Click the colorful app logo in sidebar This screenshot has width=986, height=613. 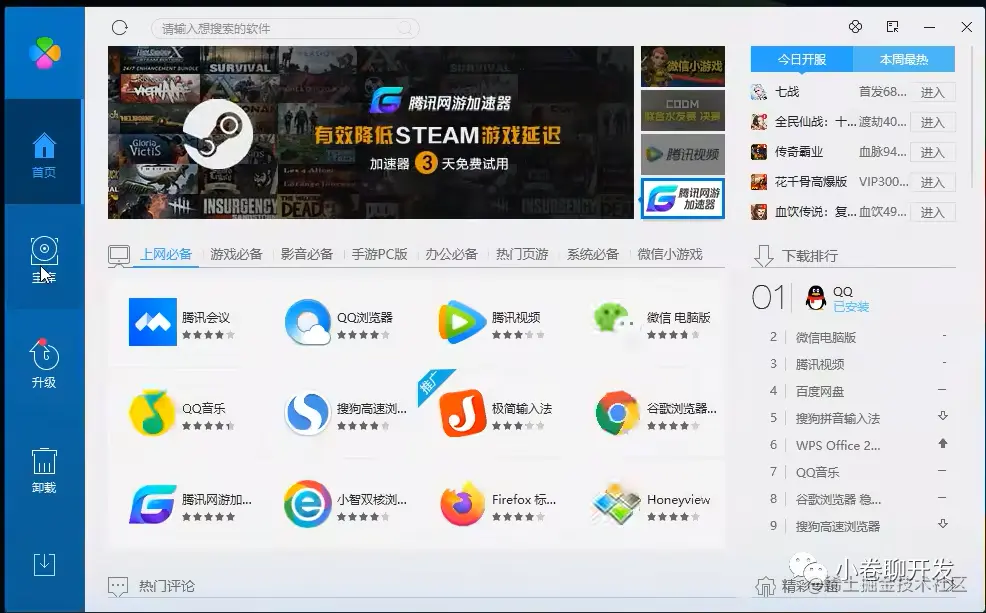click(x=45, y=53)
